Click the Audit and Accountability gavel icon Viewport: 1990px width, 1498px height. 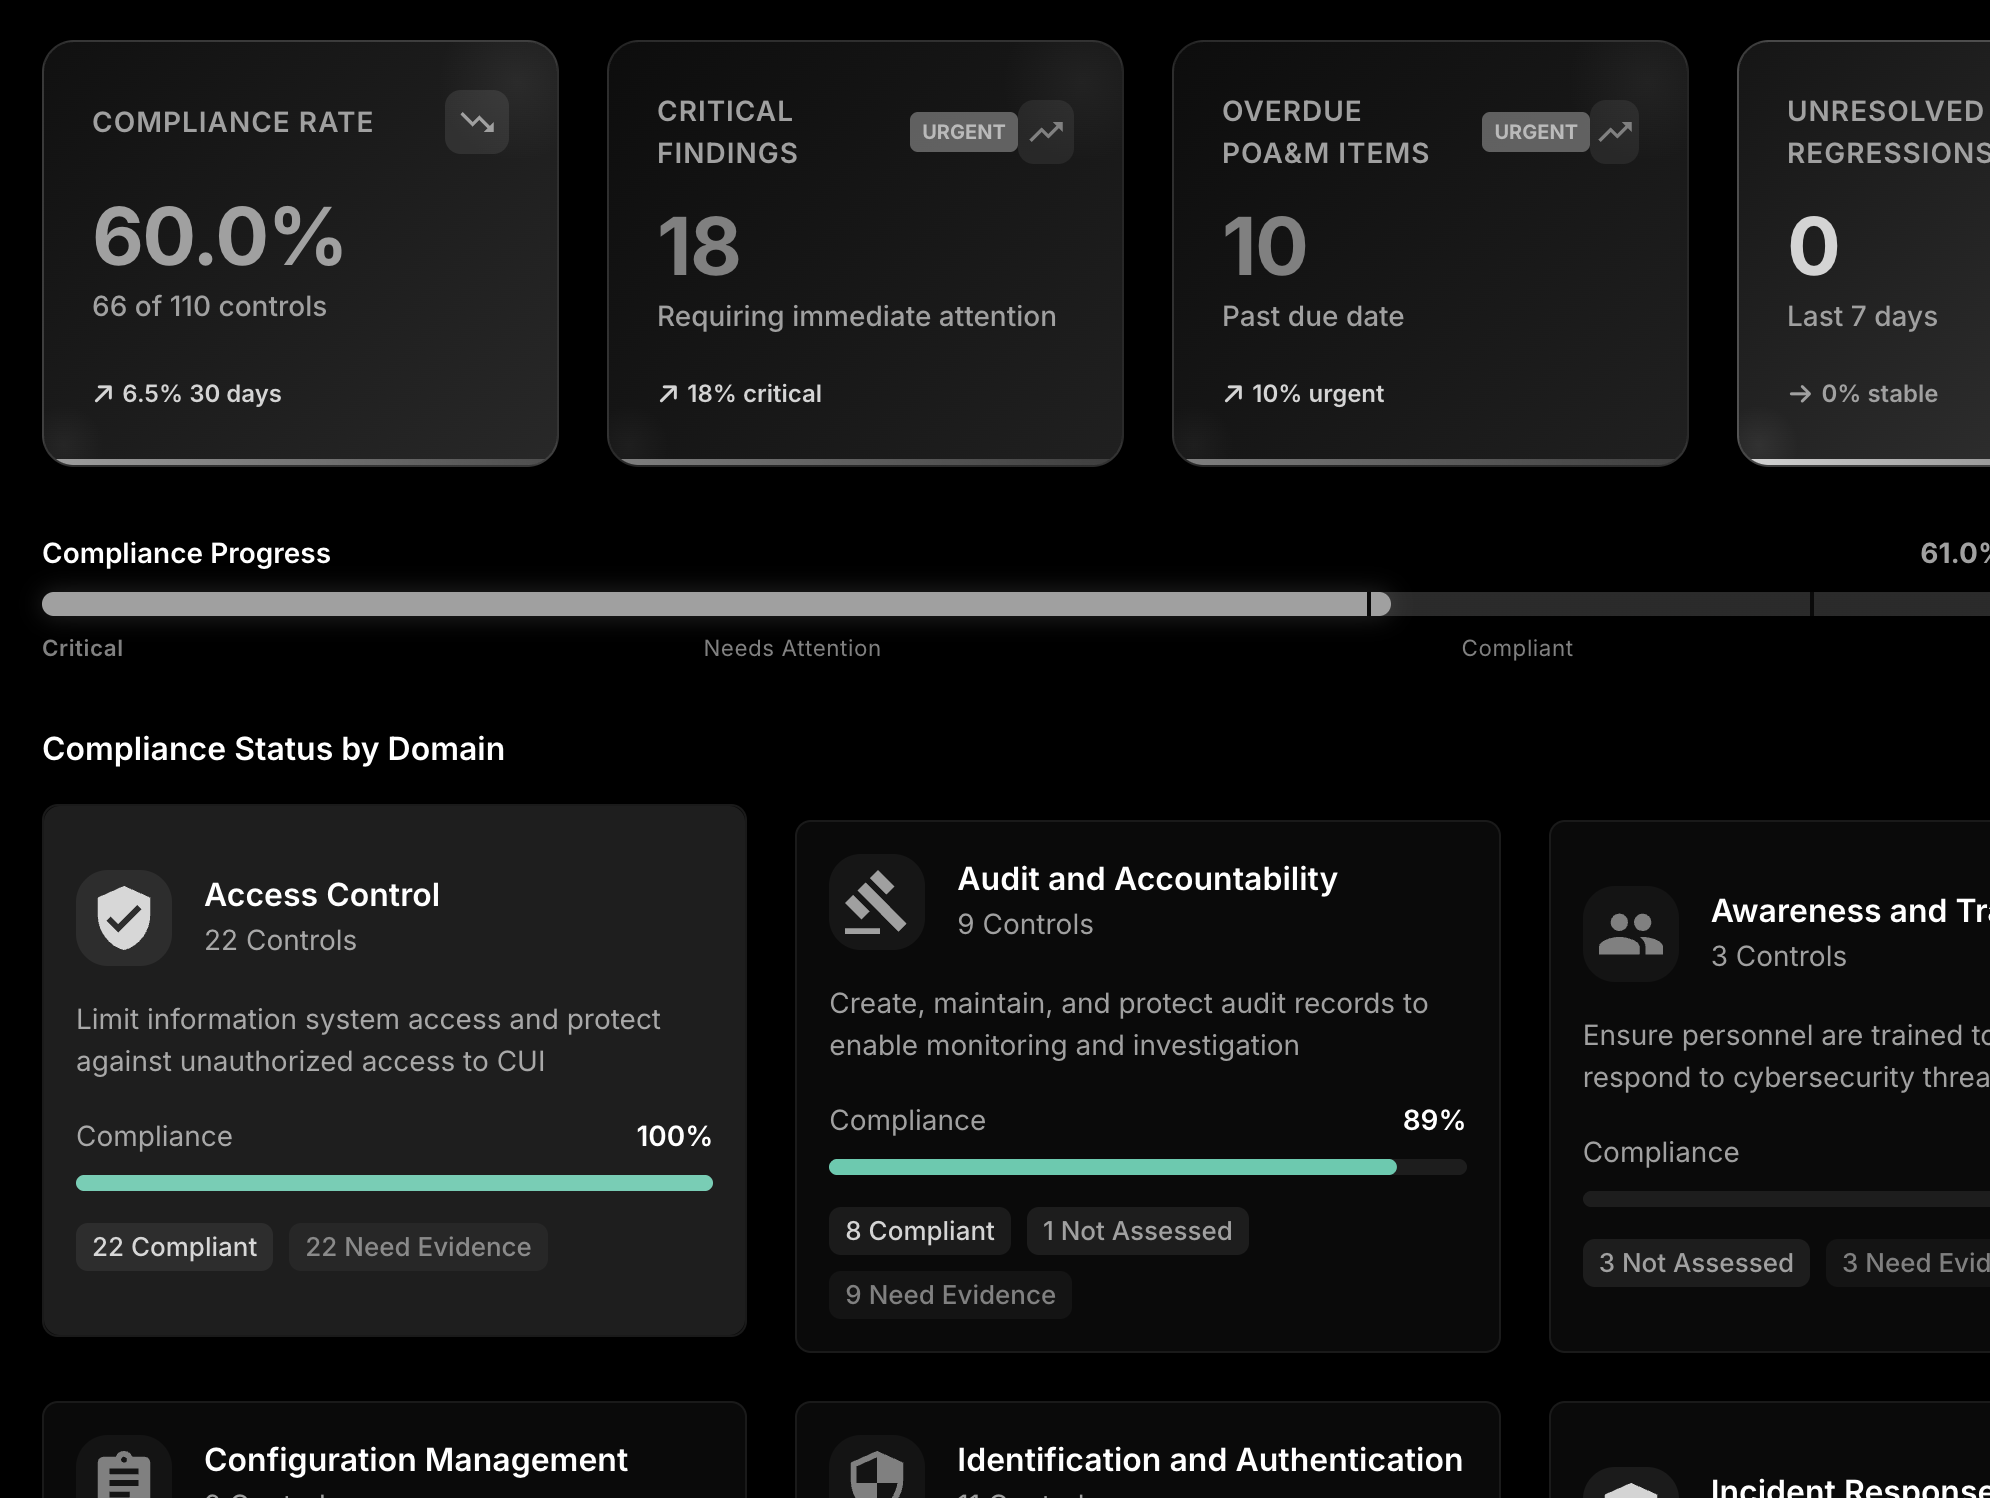pyautogui.click(x=876, y=902)
